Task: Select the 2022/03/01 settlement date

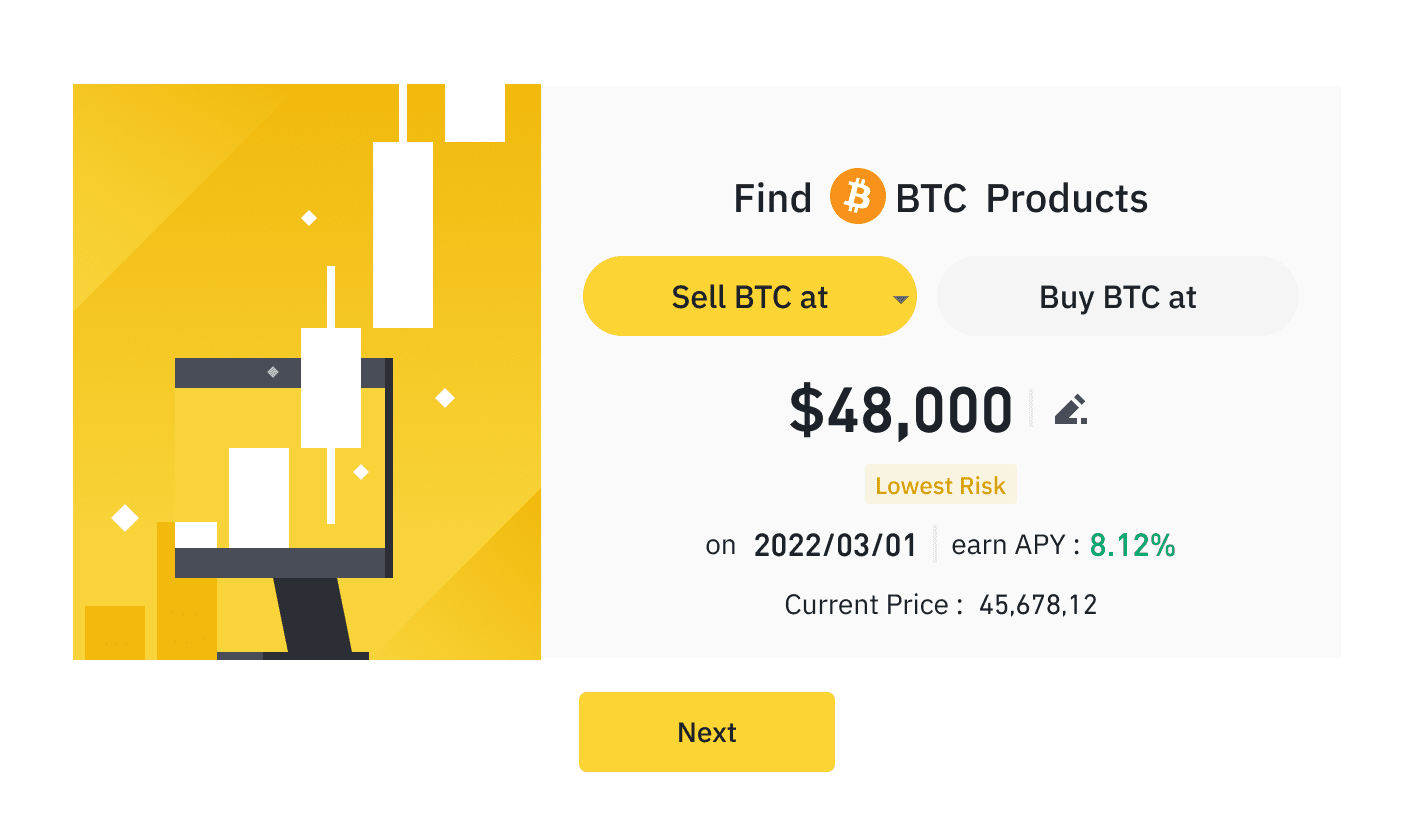Action: pyautogui.click(x=835, y=545)
